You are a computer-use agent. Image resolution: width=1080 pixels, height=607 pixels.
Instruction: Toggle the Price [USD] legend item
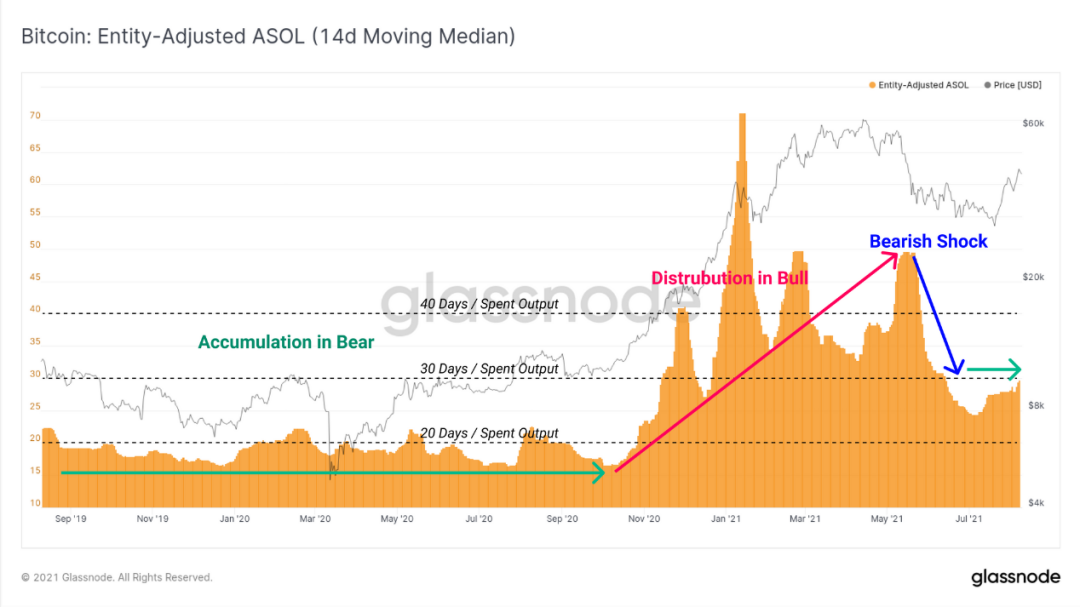coord(1012,85)
